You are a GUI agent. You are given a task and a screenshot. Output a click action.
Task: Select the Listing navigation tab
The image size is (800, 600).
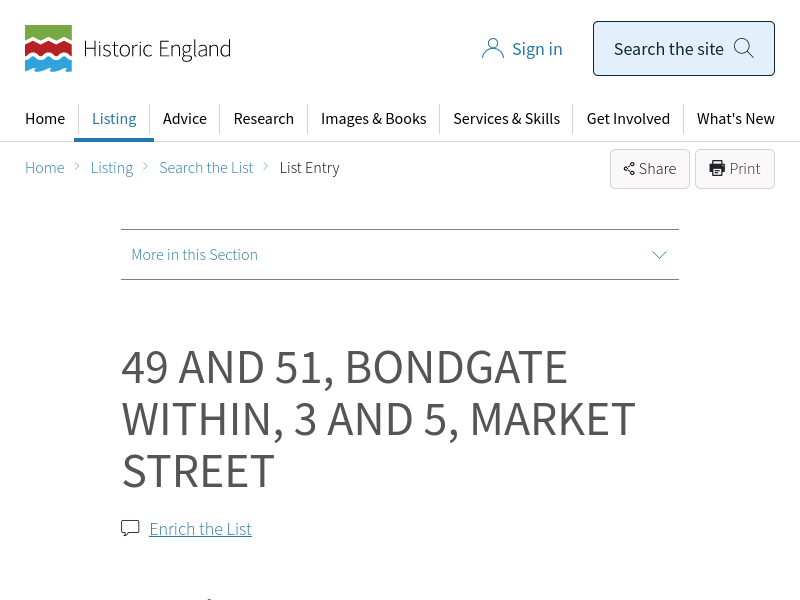114,118
